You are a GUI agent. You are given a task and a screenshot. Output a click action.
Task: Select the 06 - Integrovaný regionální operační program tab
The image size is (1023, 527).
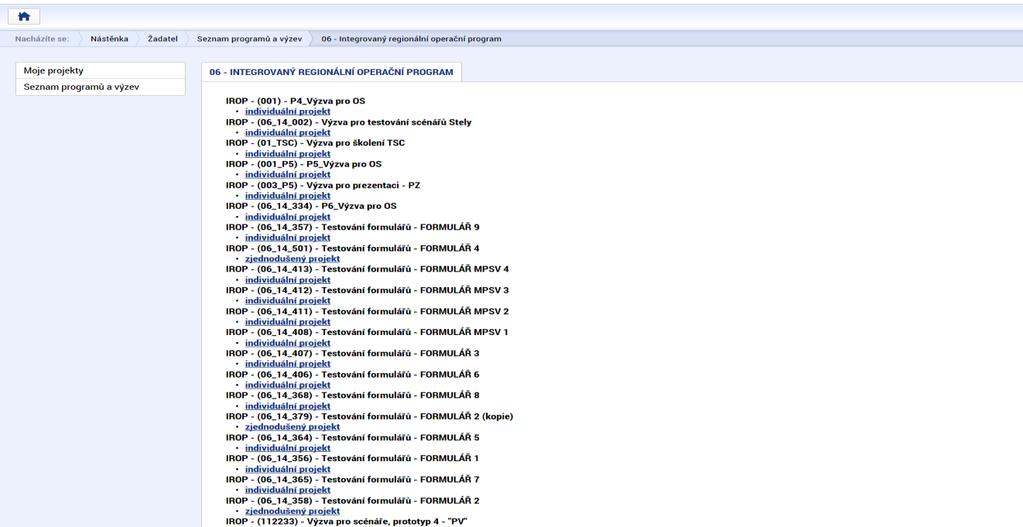point(331,72)
